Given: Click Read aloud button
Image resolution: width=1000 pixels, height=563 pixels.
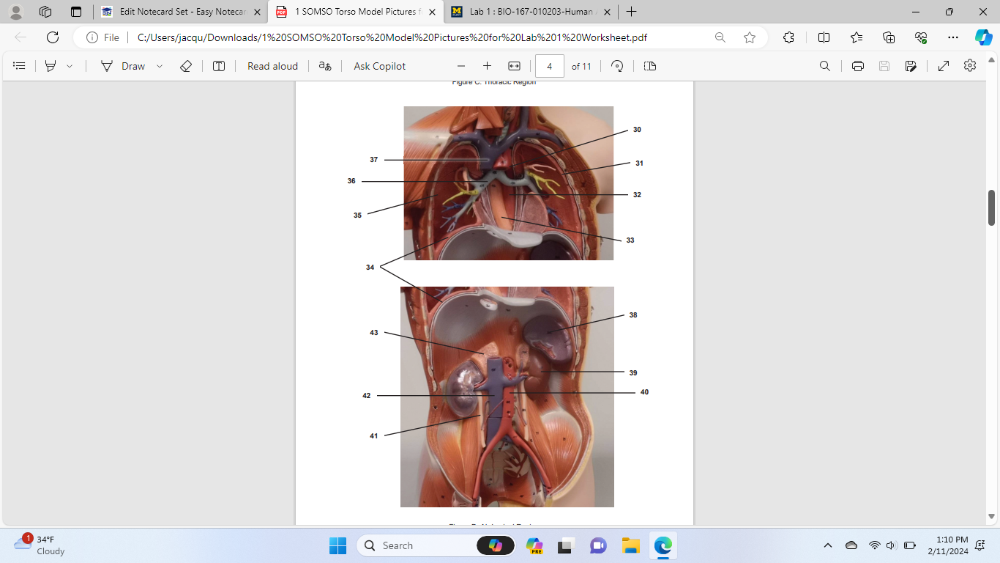Looking at the screenshot, I should [272, 66].
